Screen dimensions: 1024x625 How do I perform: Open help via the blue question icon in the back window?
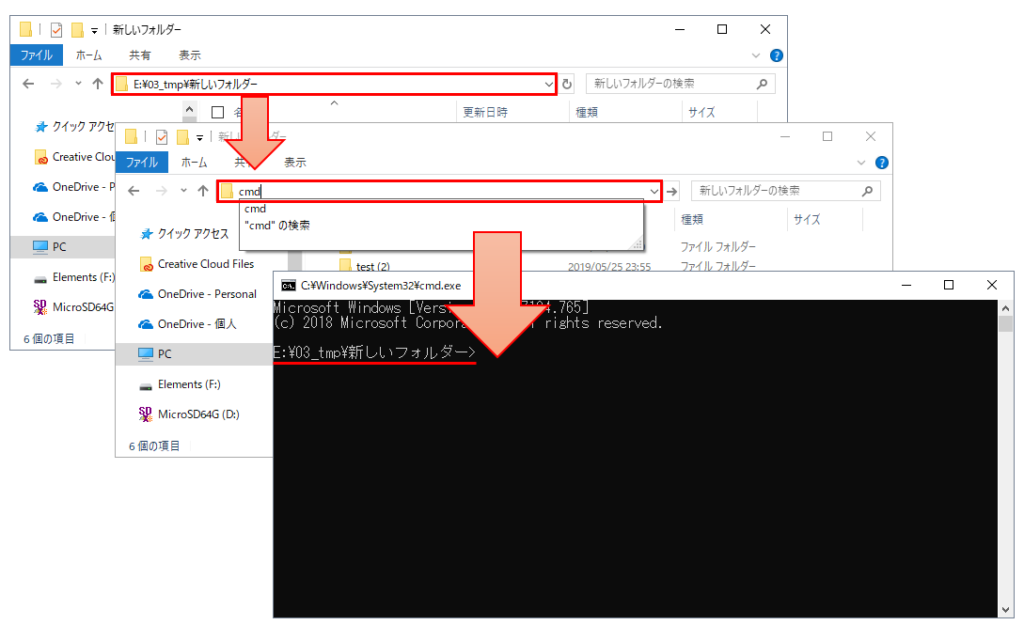tap(776, 56)
